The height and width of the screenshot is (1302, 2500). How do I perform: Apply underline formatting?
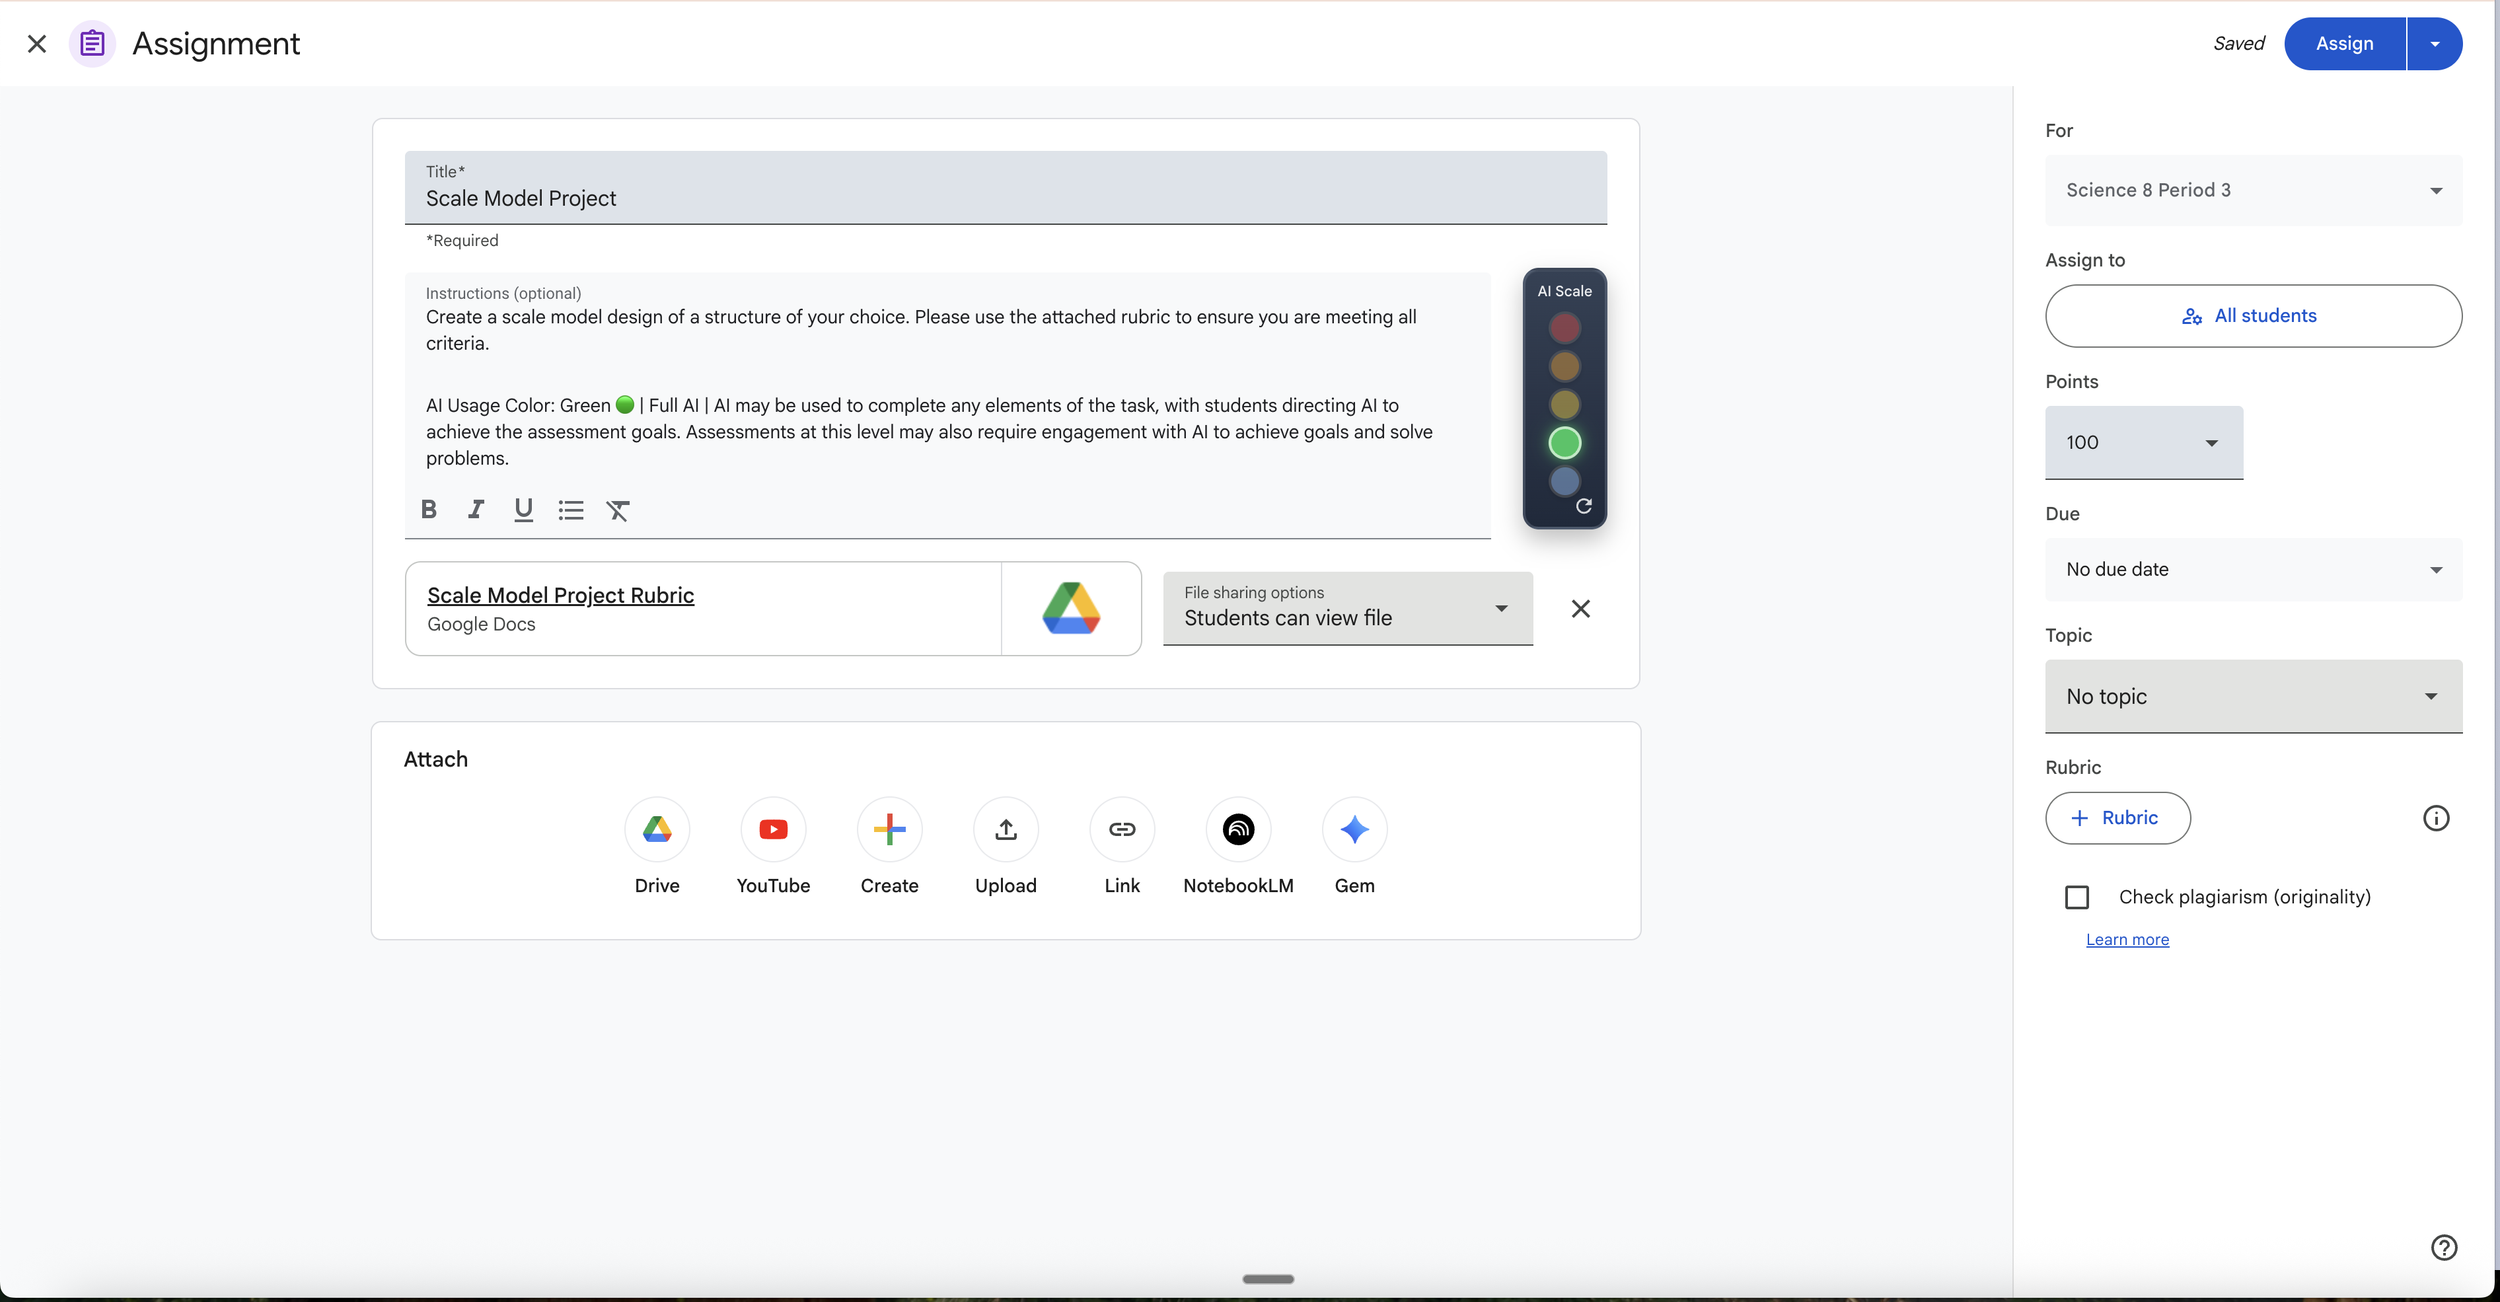click(523, 510)
